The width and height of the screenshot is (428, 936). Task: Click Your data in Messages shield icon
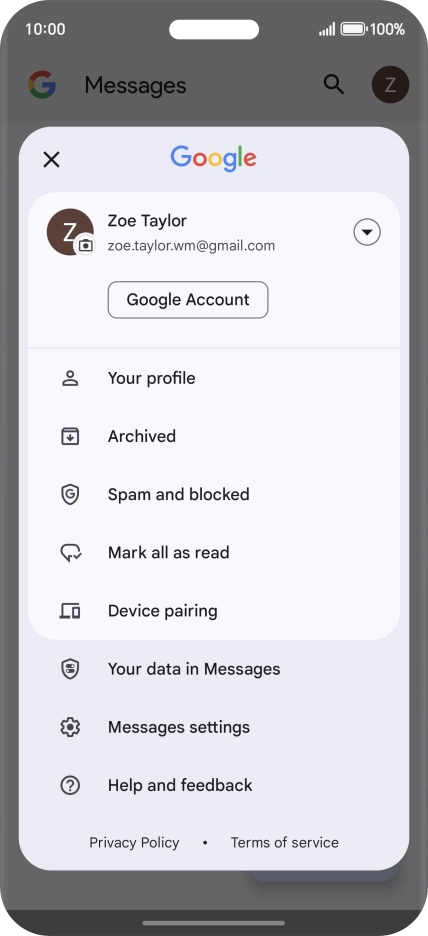70,669
